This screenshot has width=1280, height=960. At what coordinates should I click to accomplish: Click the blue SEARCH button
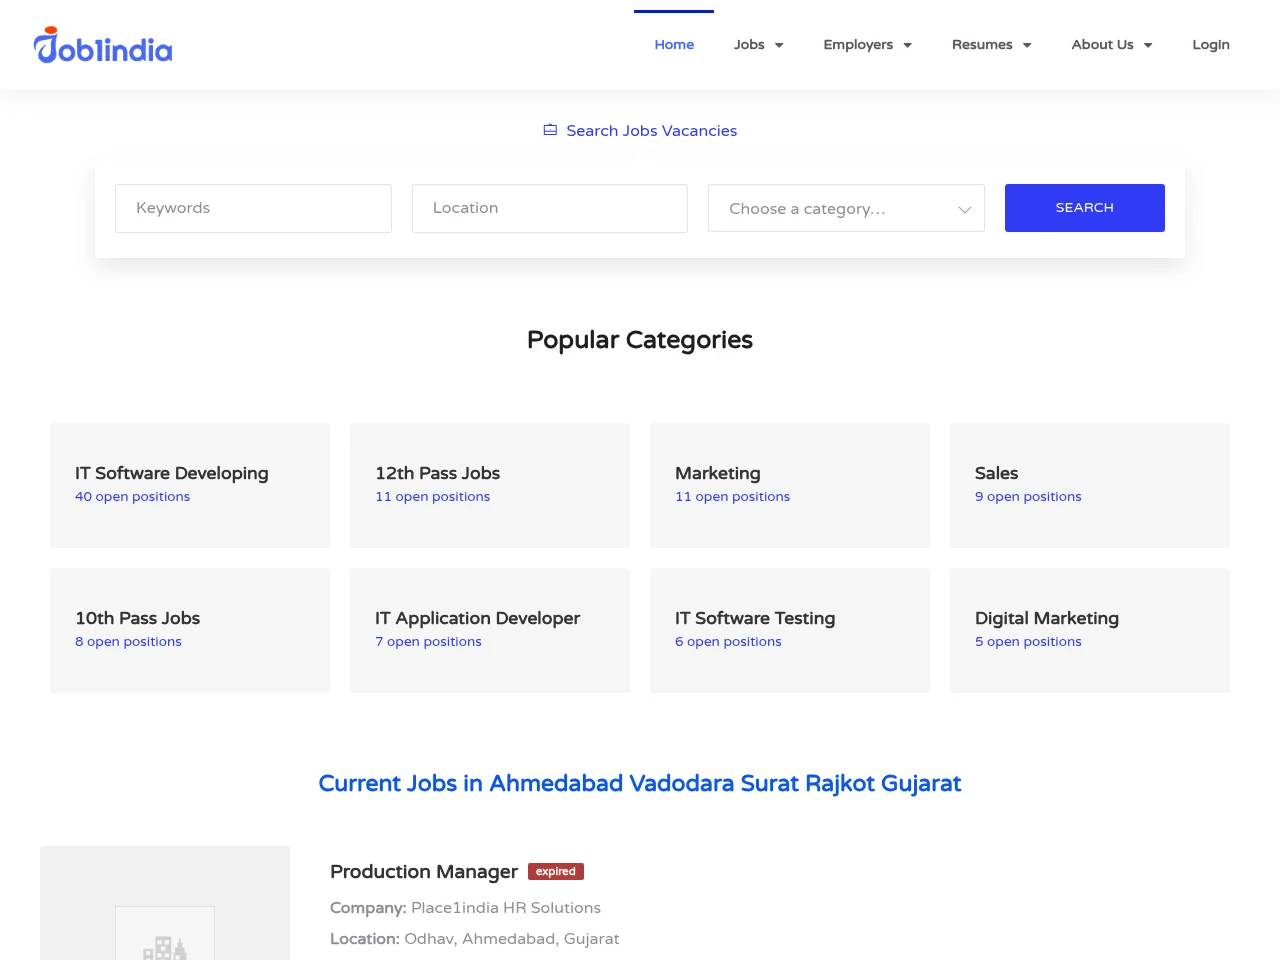1085,208
